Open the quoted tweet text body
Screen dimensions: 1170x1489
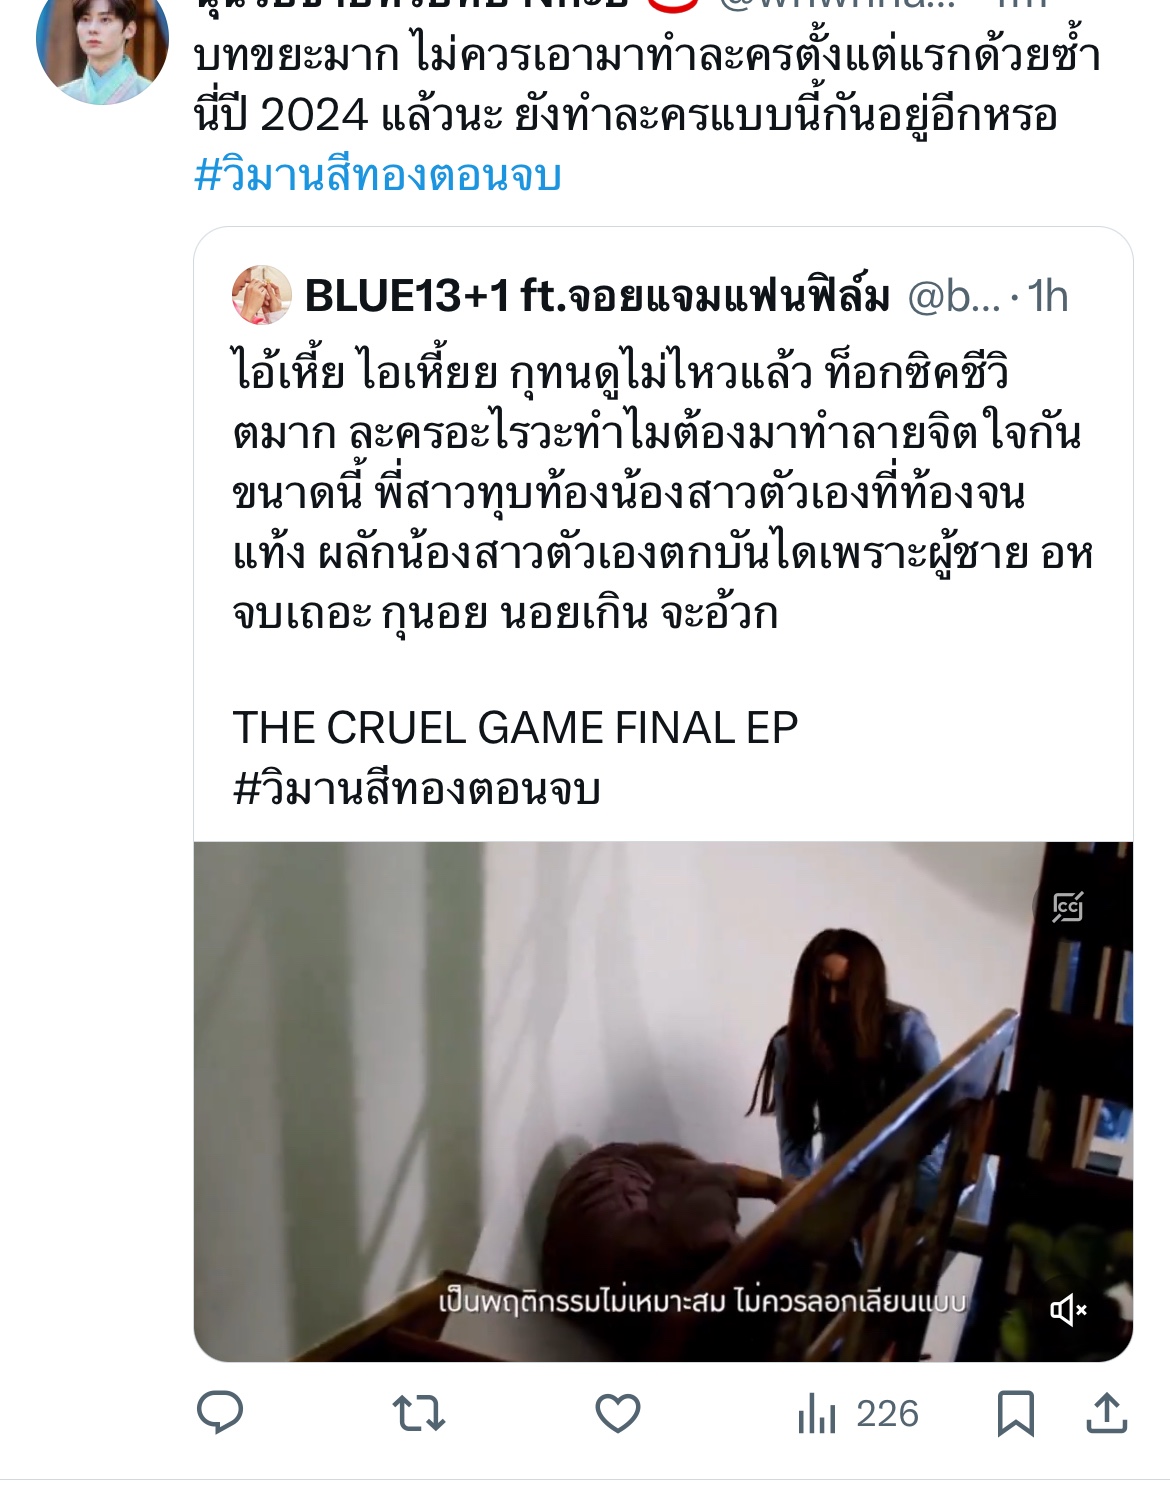662,492
